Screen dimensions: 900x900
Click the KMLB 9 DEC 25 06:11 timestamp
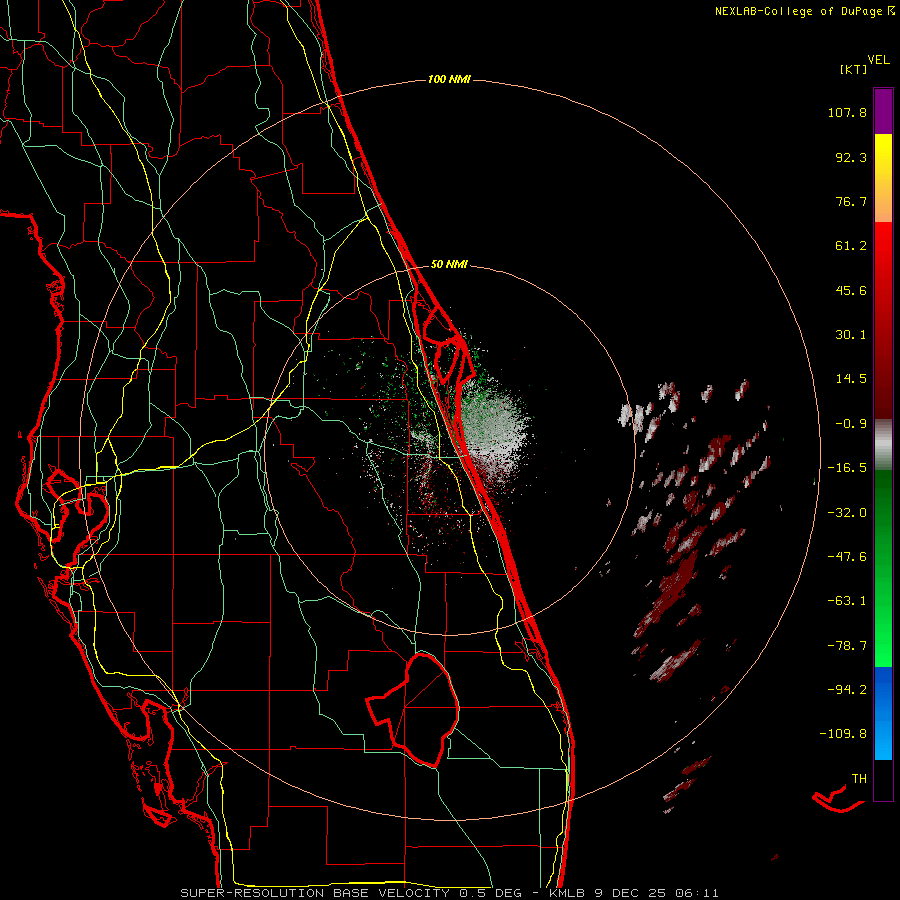click(634, 893)
